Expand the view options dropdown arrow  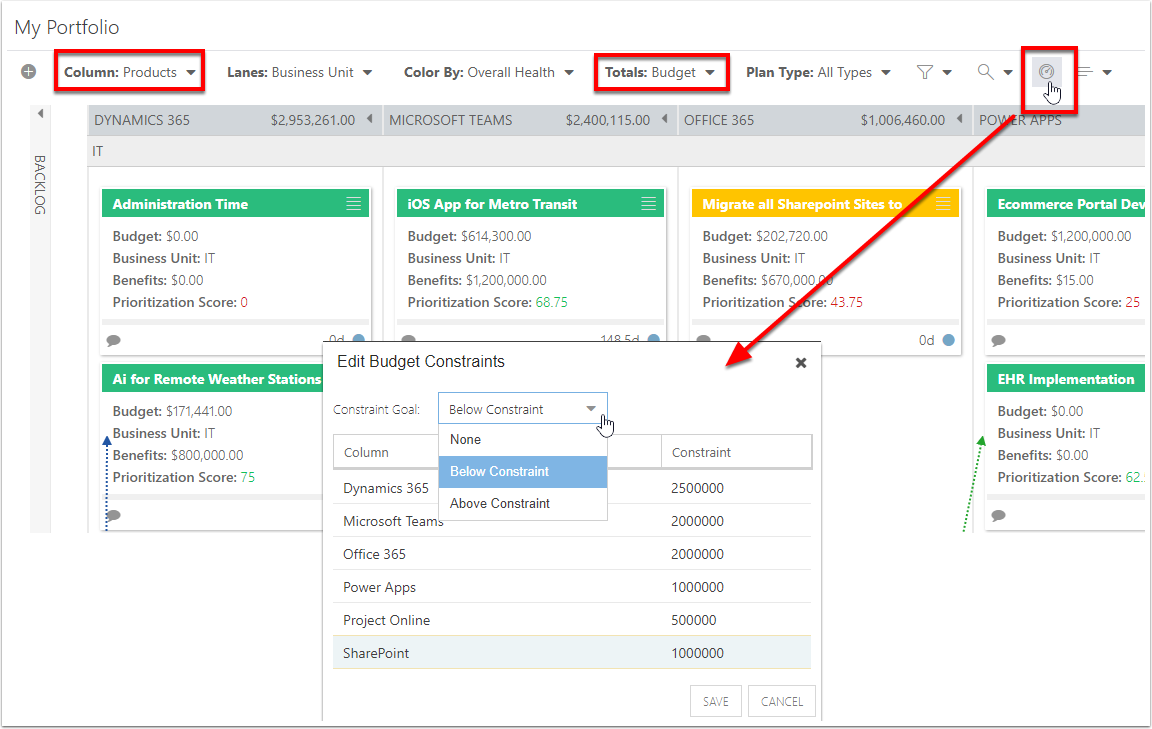[1107, 72]
